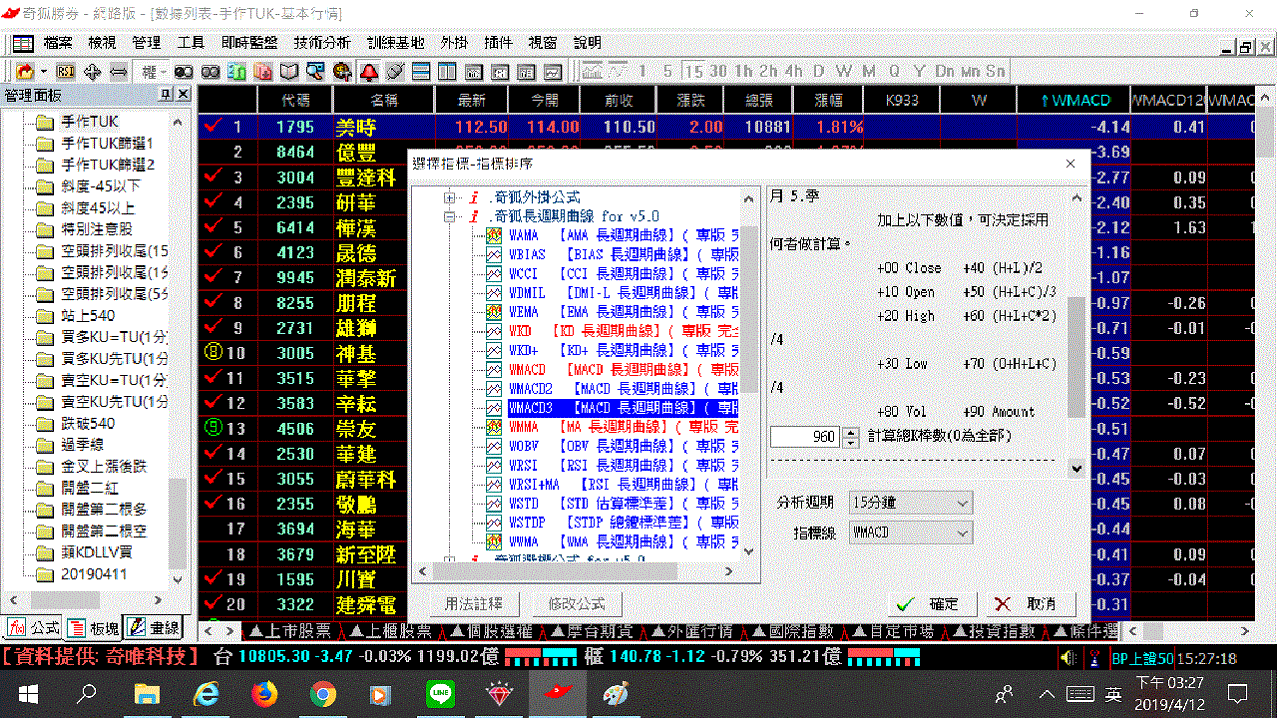
Task: Select the WMACD3 indicator in the tree
Action: point(623,408)
